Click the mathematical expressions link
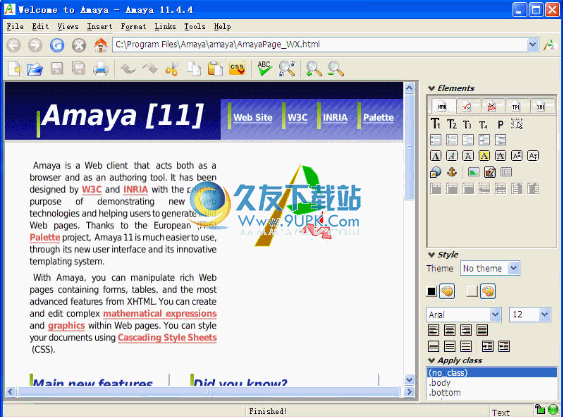Image resolution: width=563 pixels, height=417 pixels. click(160, 314)
